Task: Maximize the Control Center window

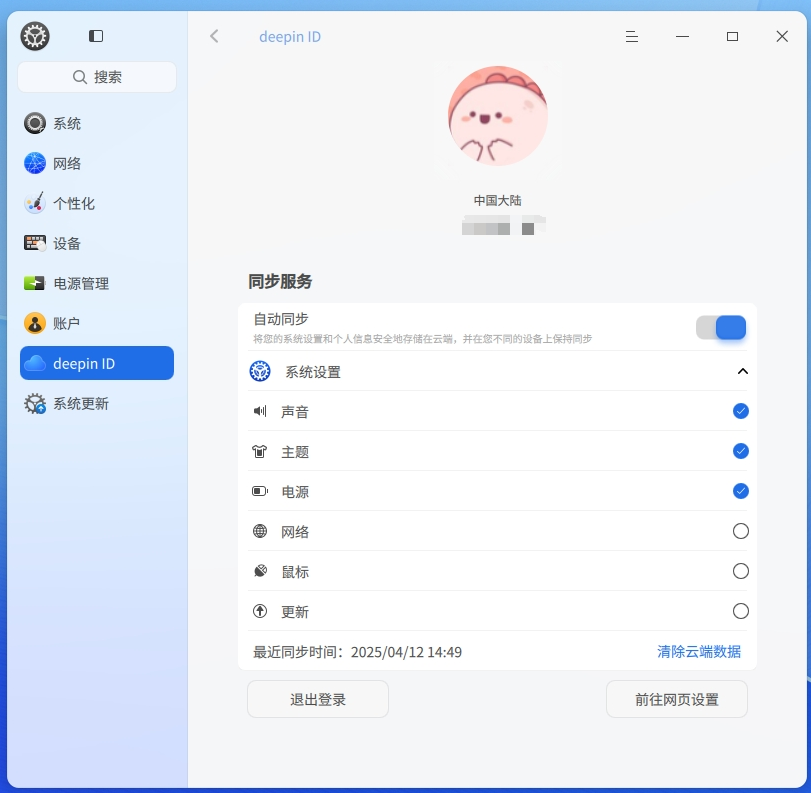Action: coord(732,36)
